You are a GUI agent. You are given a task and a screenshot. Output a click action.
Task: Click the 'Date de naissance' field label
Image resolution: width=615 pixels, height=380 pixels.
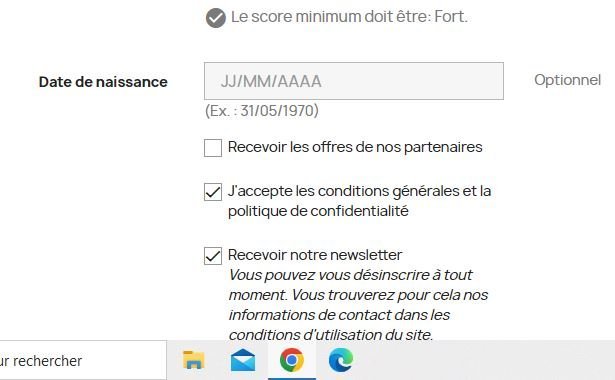(103, 82)
